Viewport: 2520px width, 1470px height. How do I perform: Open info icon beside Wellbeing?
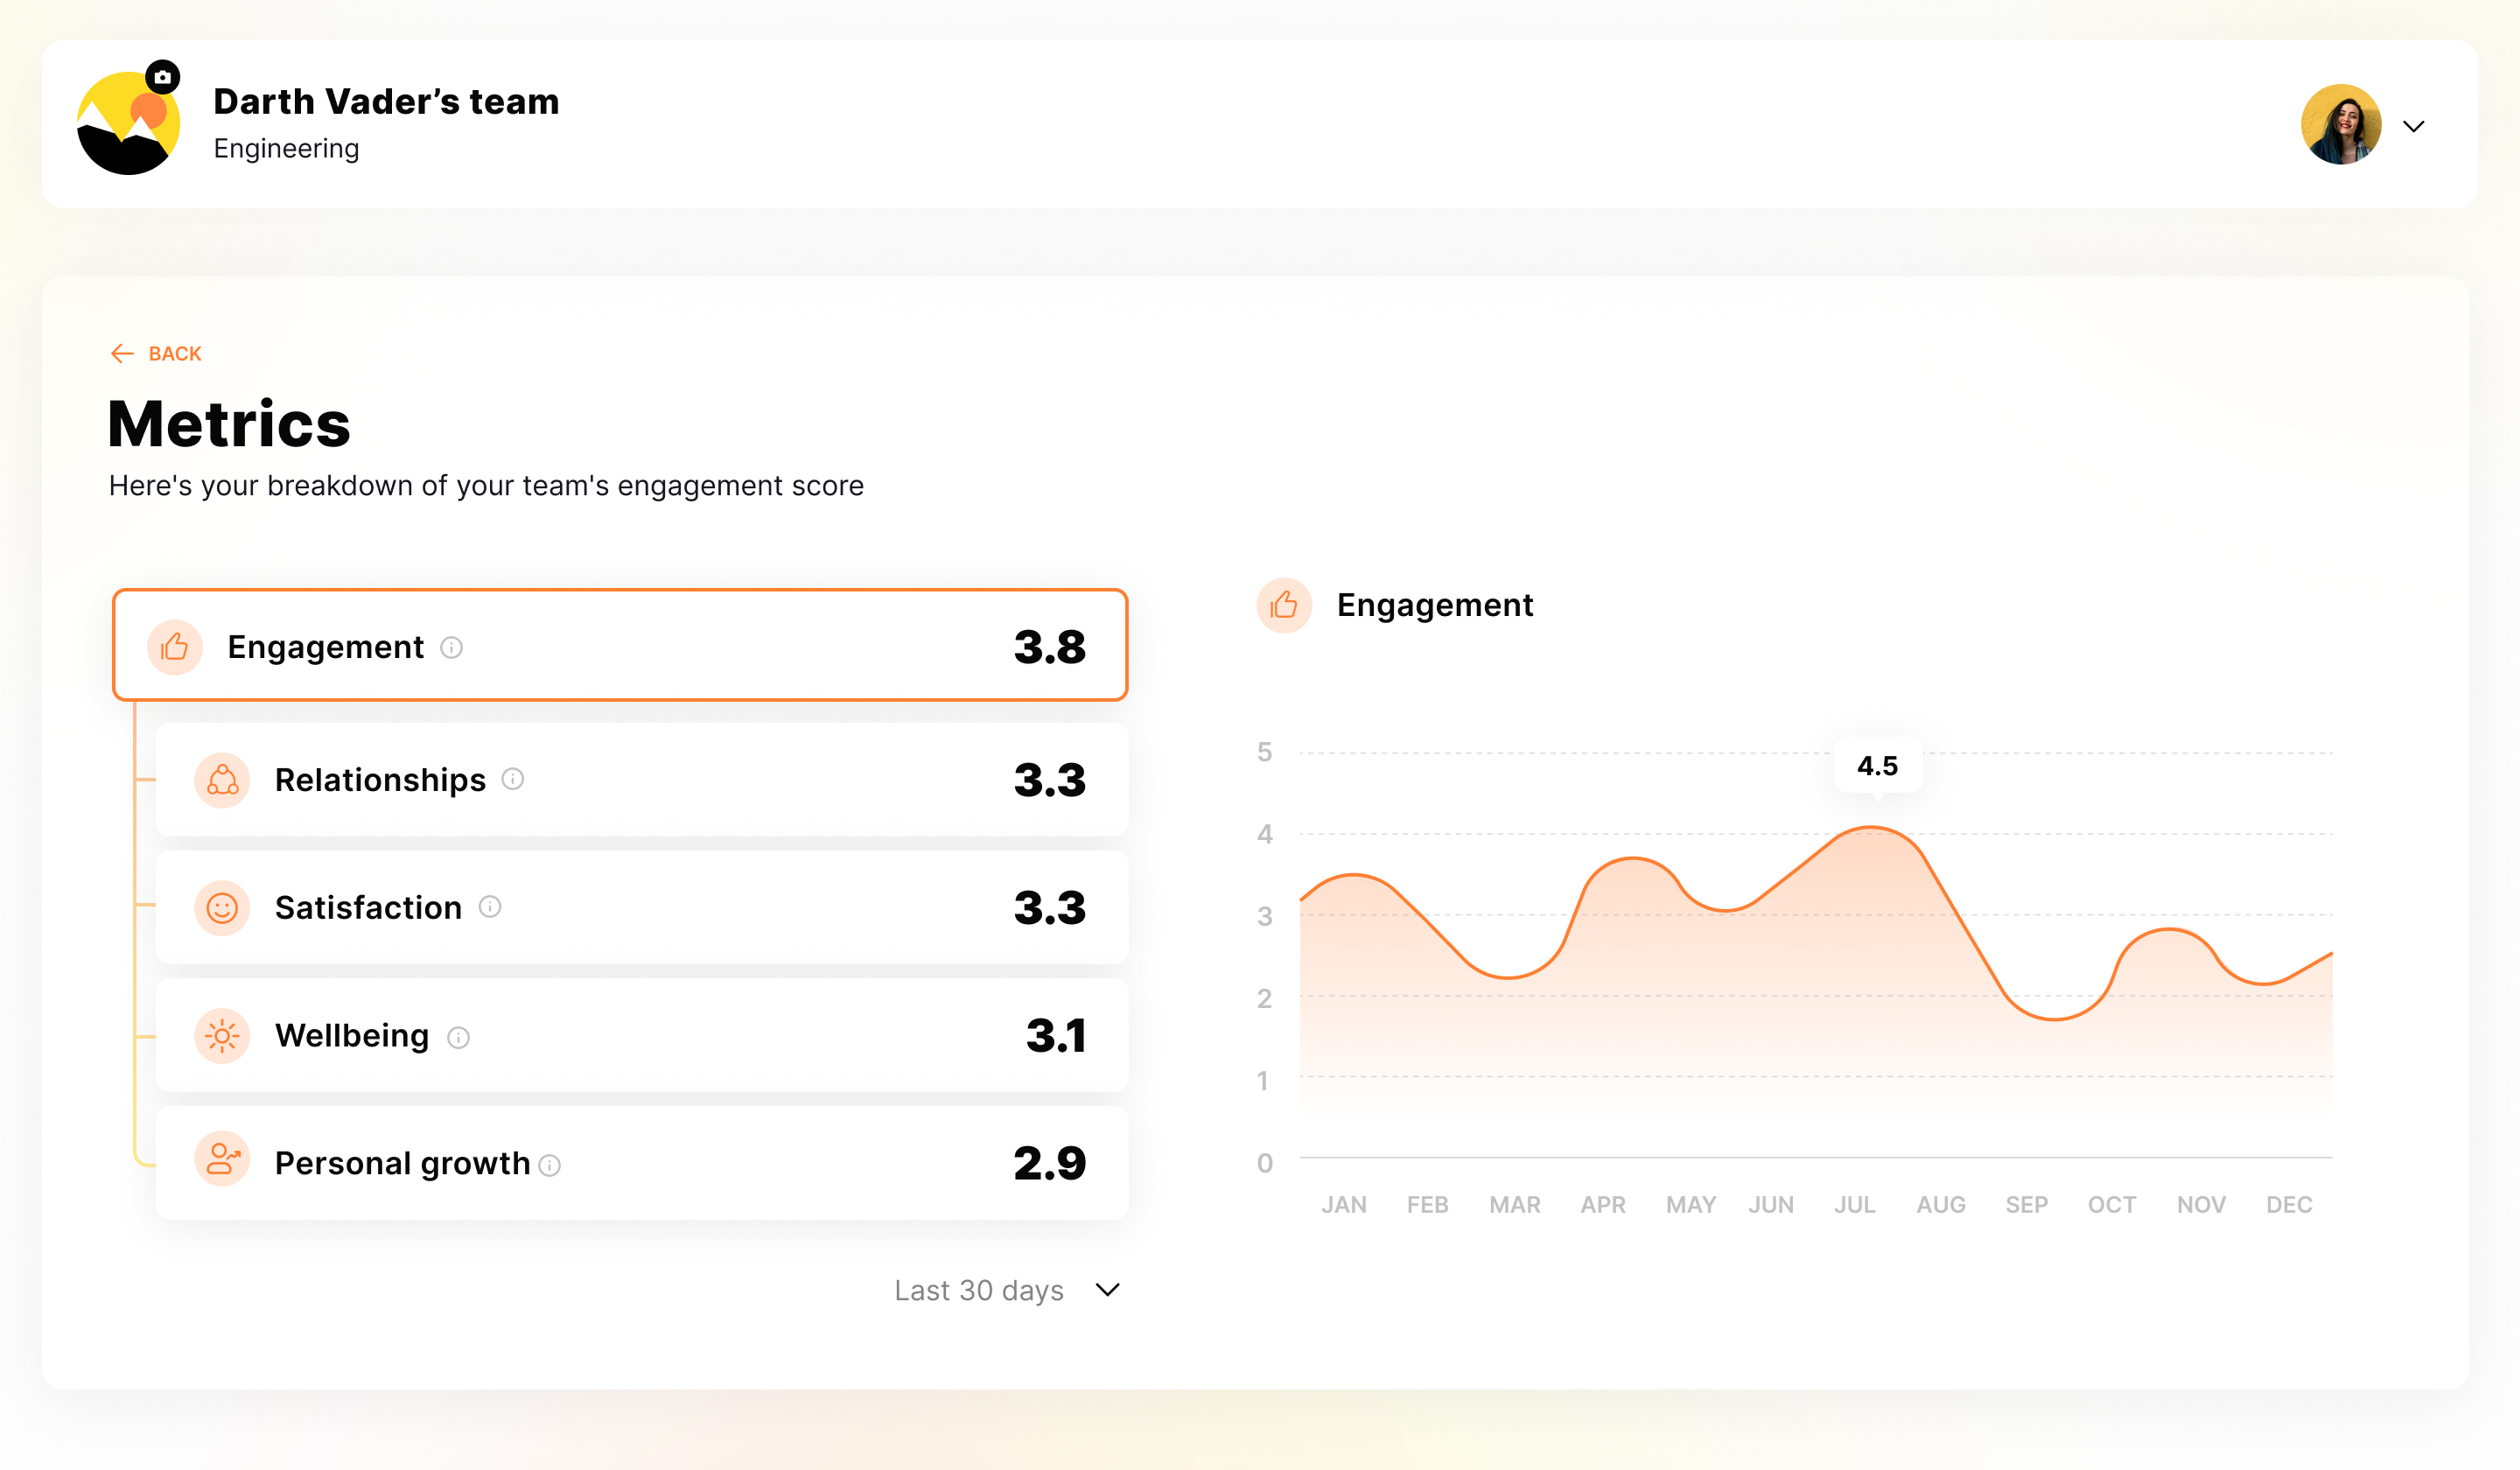click(x=458, y=1038)
